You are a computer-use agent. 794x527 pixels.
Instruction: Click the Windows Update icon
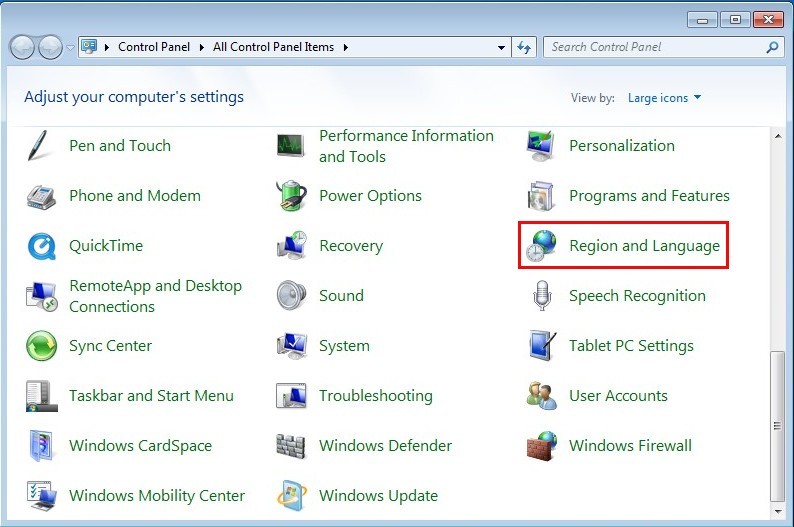click(291, 496)
